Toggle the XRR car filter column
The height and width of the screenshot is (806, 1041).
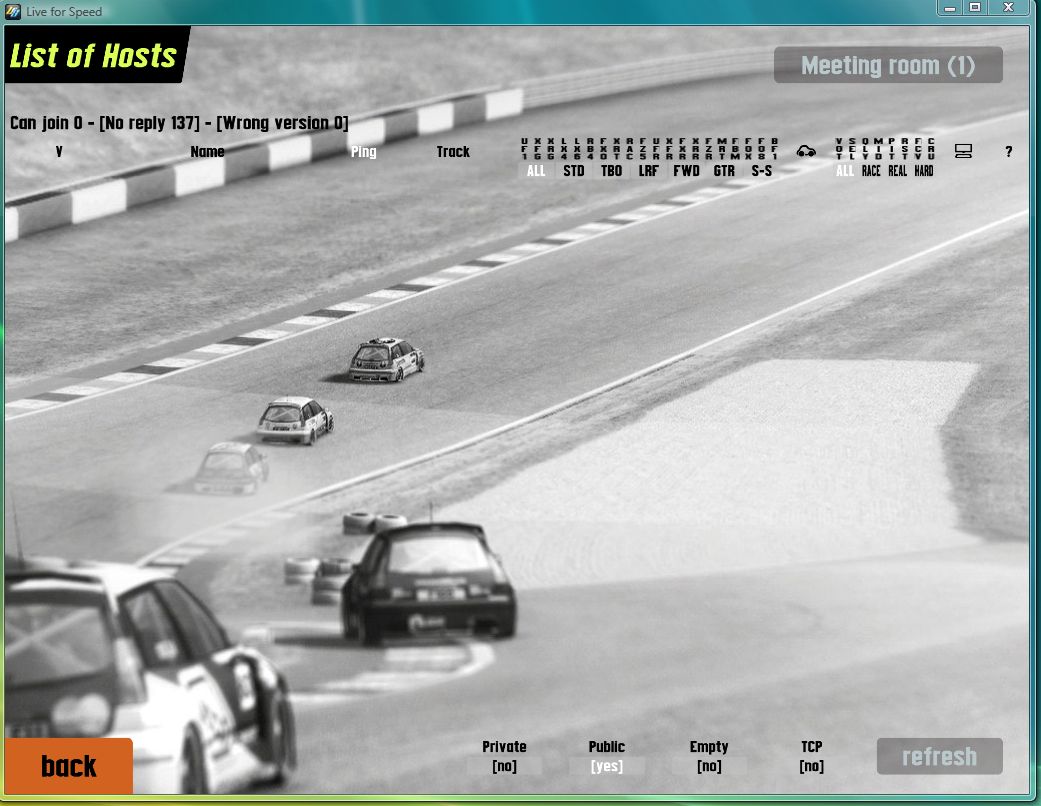pyautogui.click(x=696, y=149)
